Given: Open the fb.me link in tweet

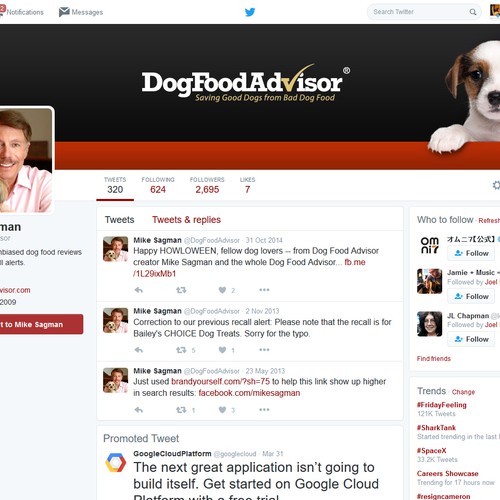Looking at the screenshot, I should coord(355,262).
